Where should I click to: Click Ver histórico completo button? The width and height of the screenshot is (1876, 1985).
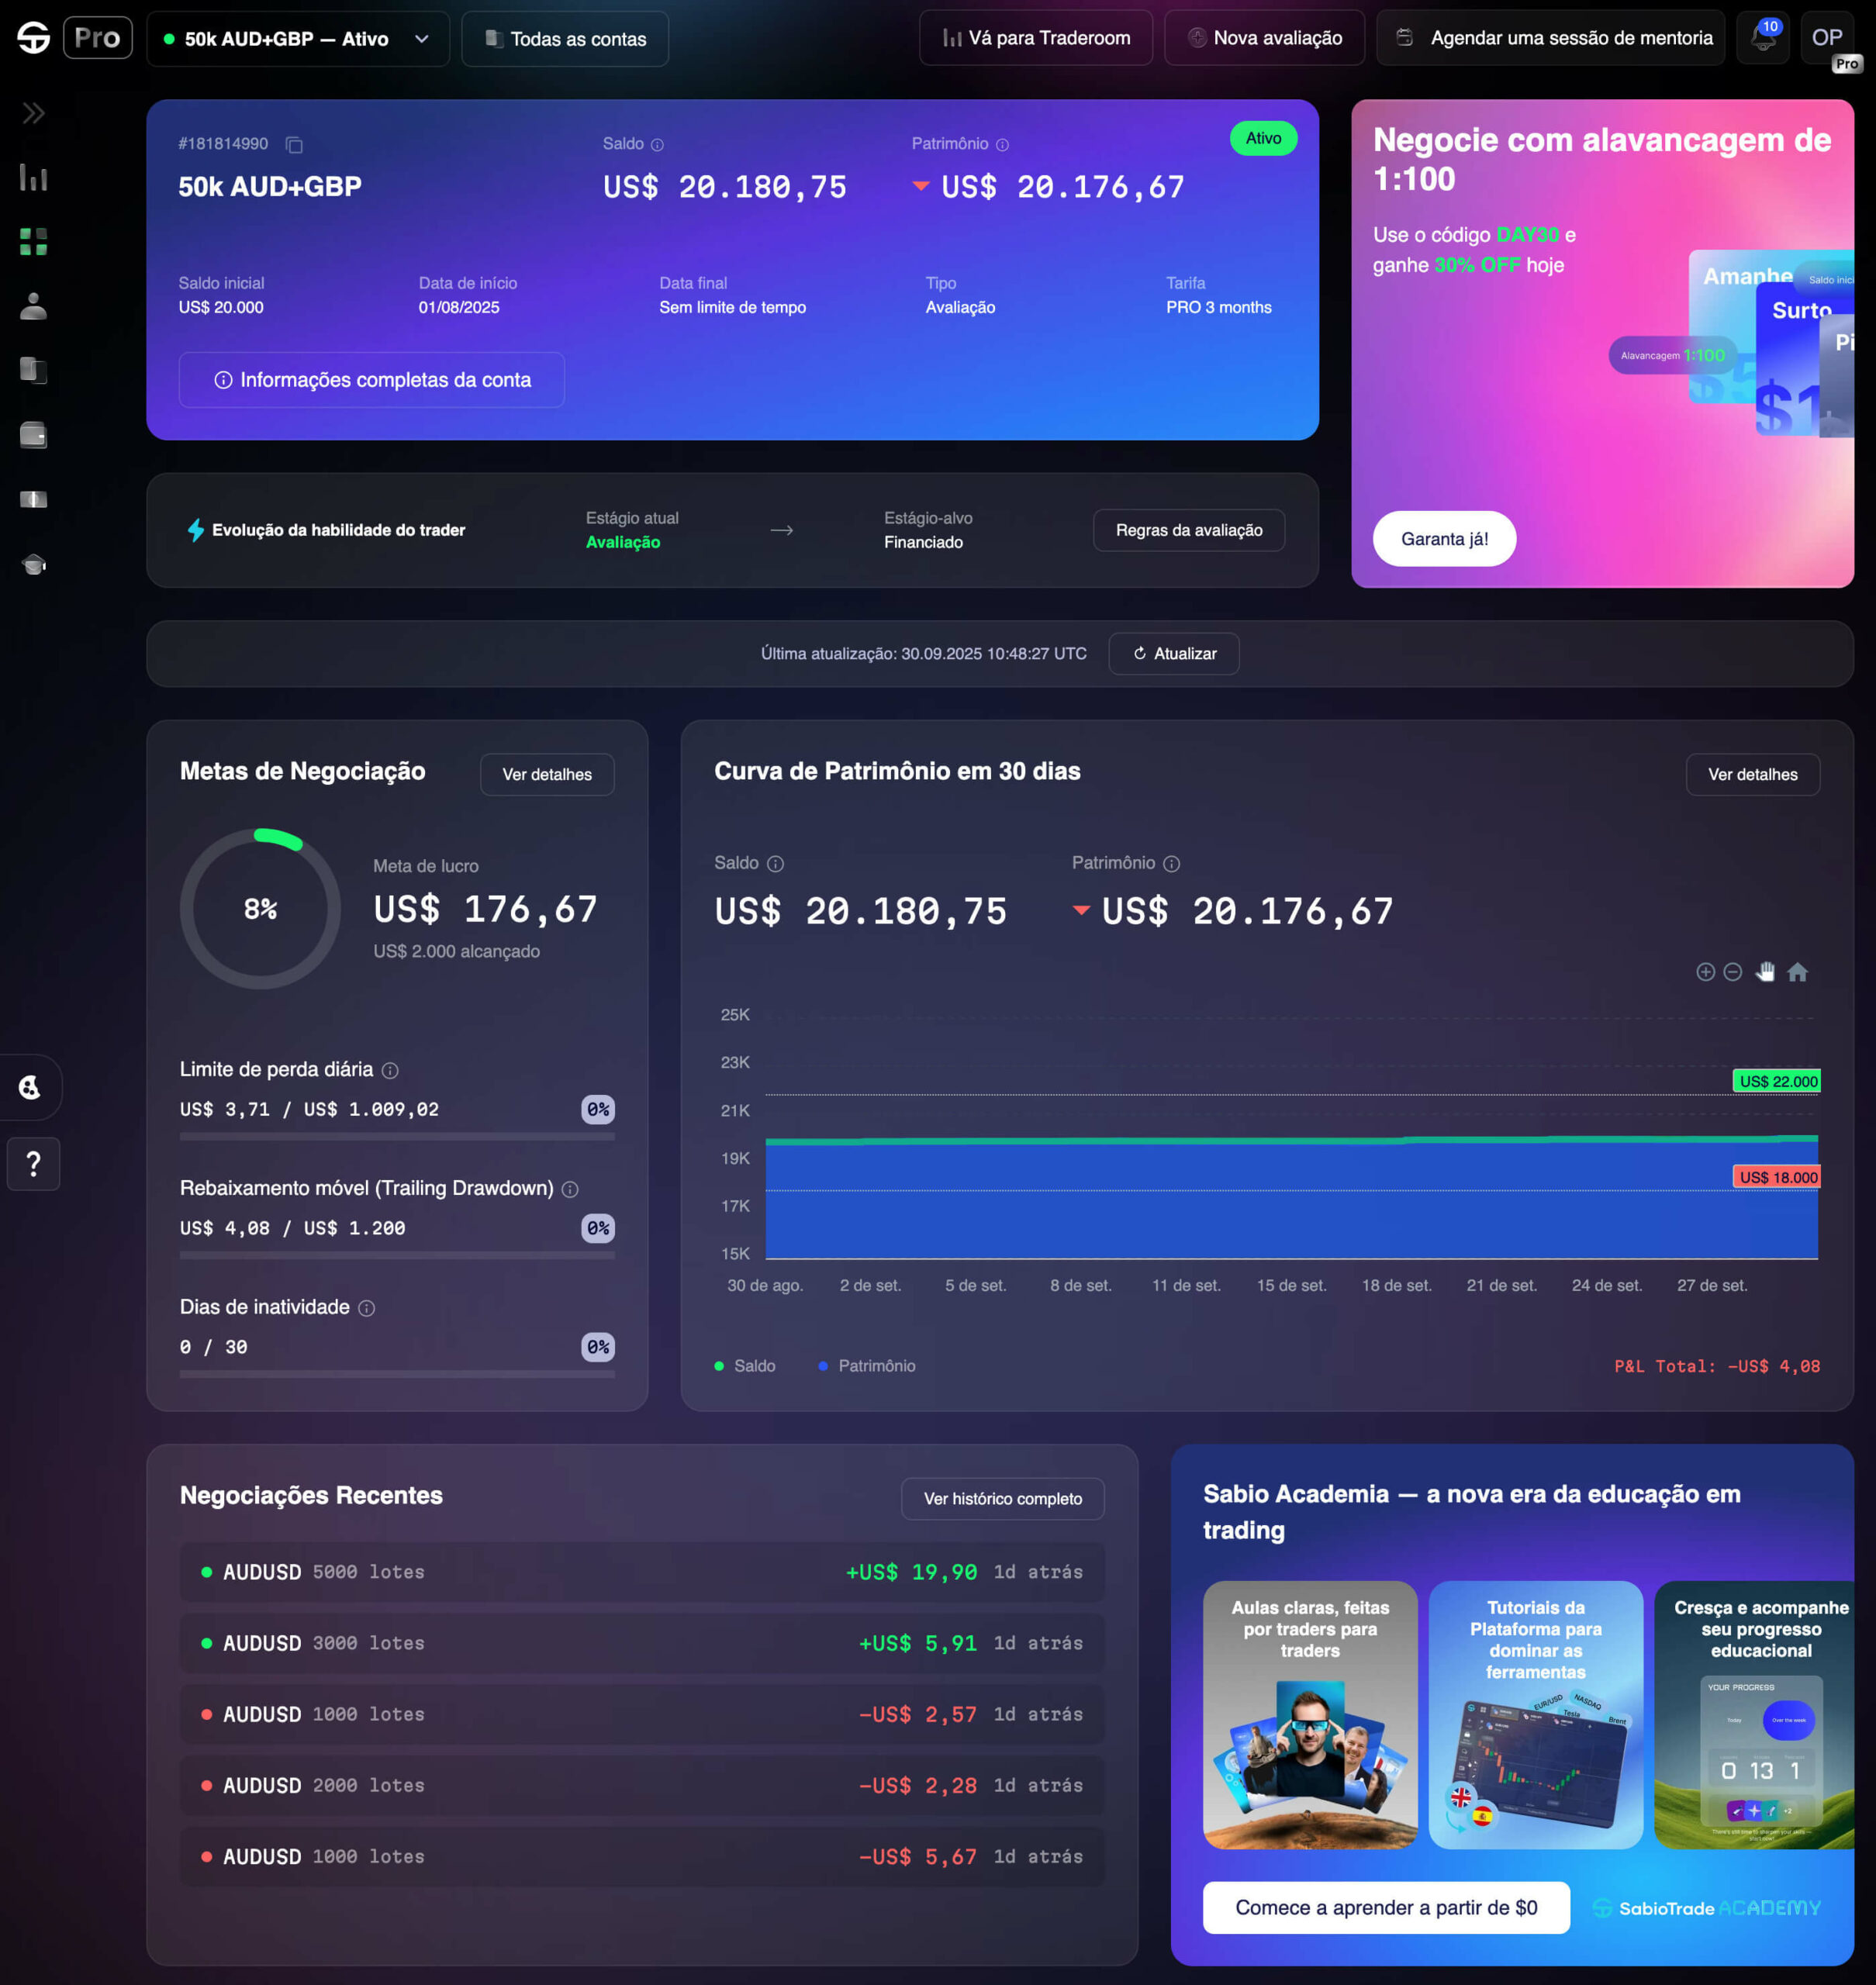[1002, 1499]
